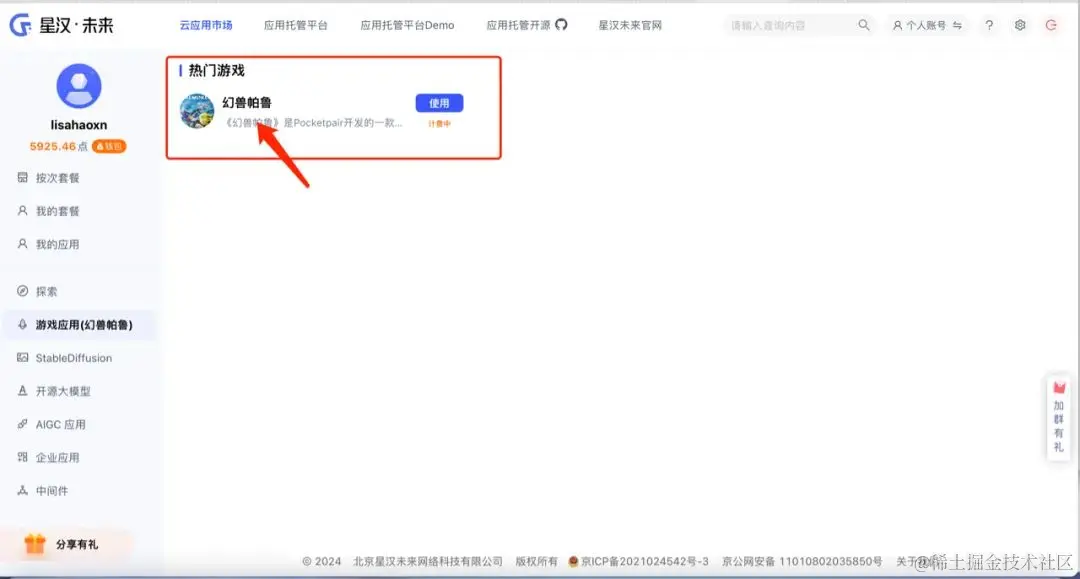Open the help question mark icon

(989, 25)
